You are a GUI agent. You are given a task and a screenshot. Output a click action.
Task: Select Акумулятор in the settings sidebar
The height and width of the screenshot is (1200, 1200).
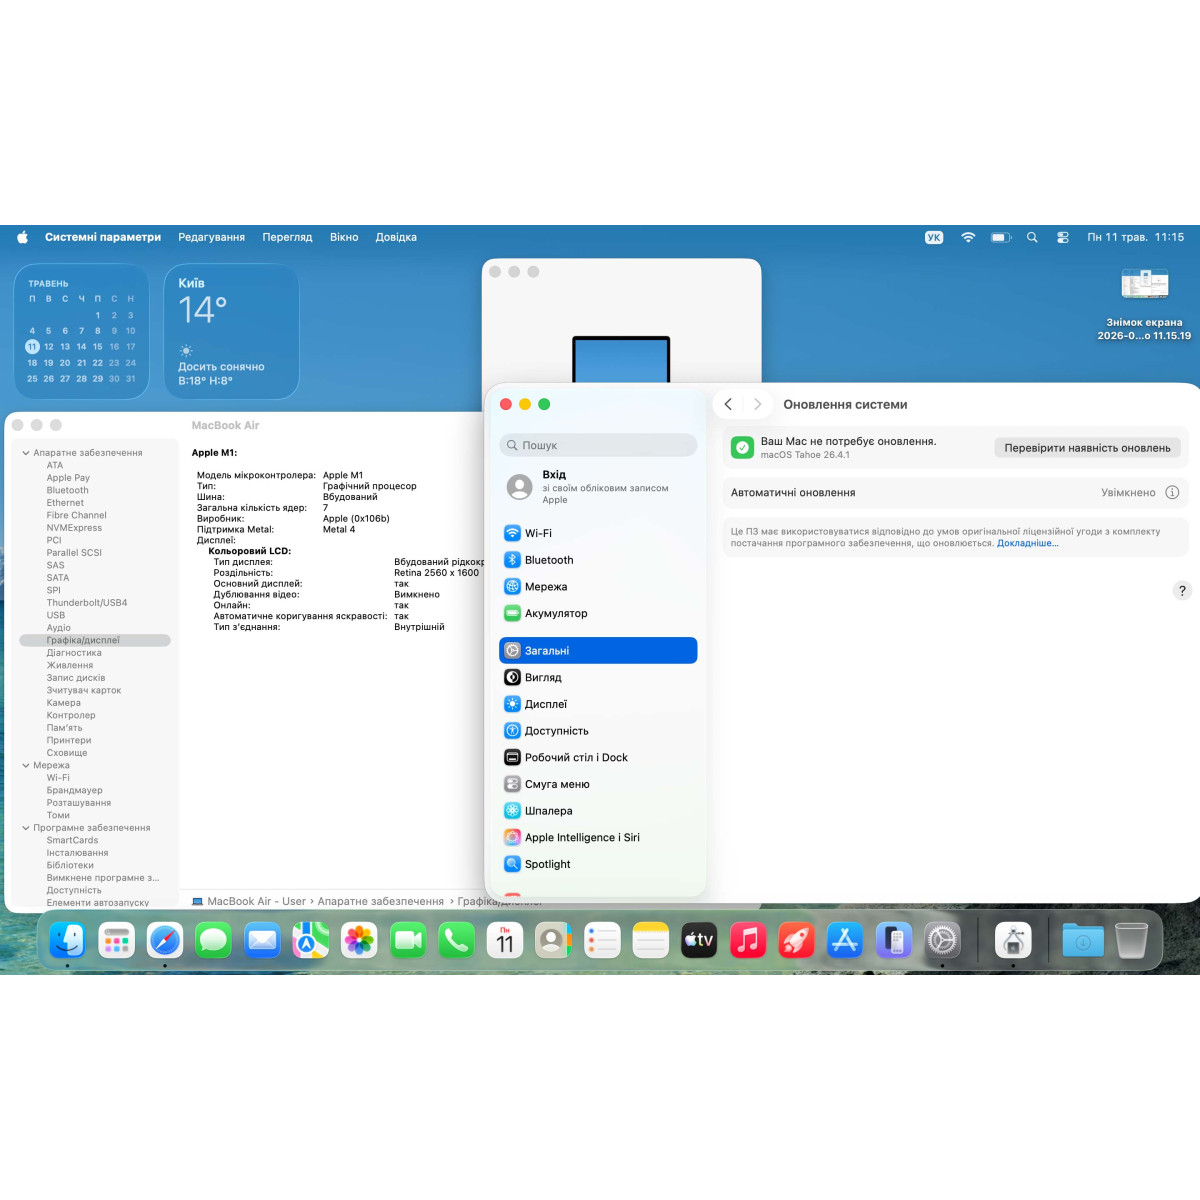pyautogui.click(x=598, y=614)
